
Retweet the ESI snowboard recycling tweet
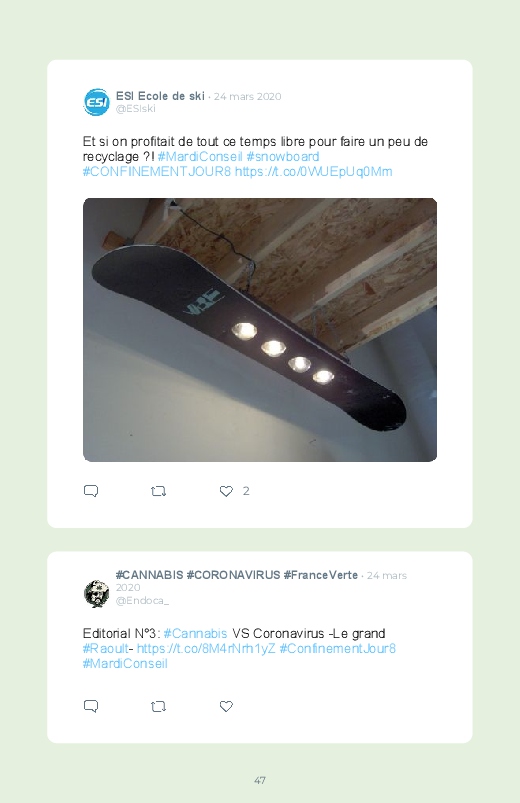(158, 491)
